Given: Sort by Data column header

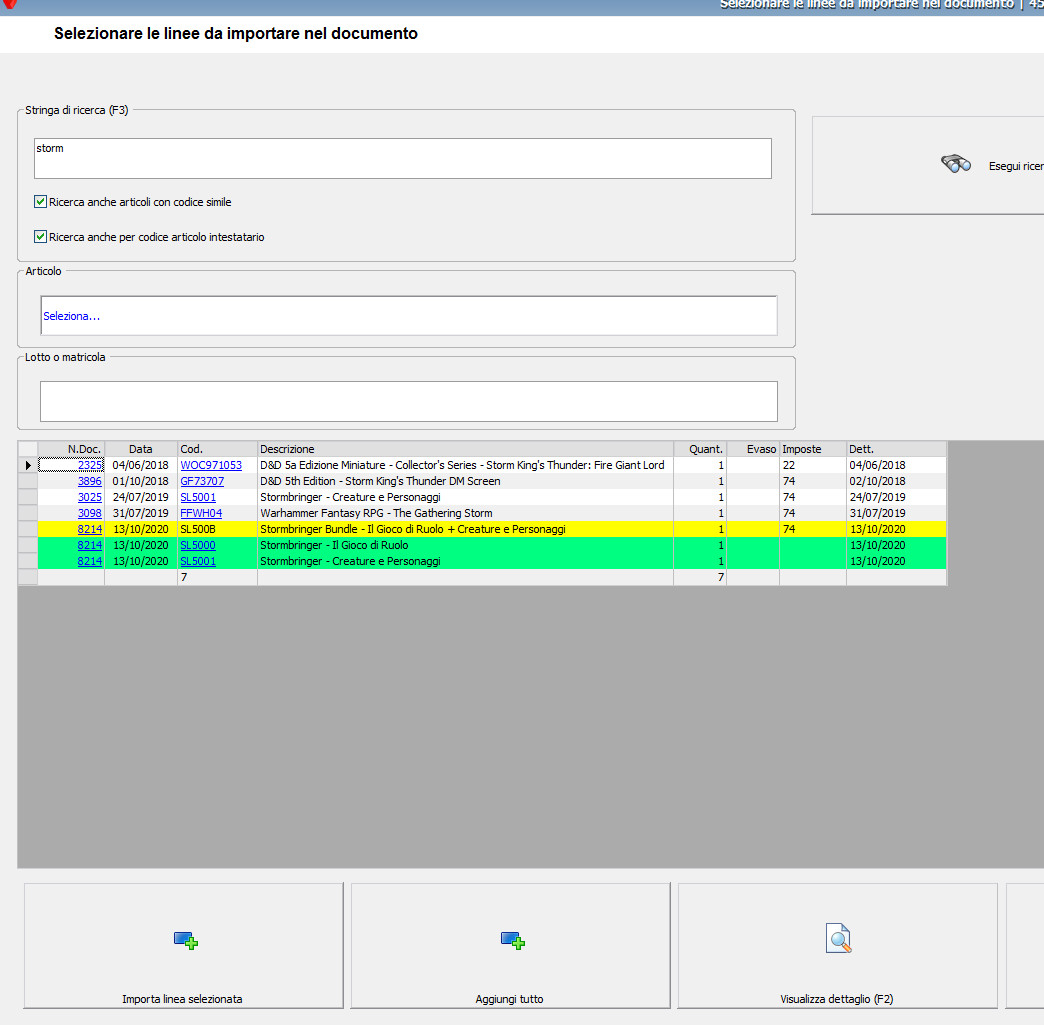Looking at the screenshot, I should [141, 449].
